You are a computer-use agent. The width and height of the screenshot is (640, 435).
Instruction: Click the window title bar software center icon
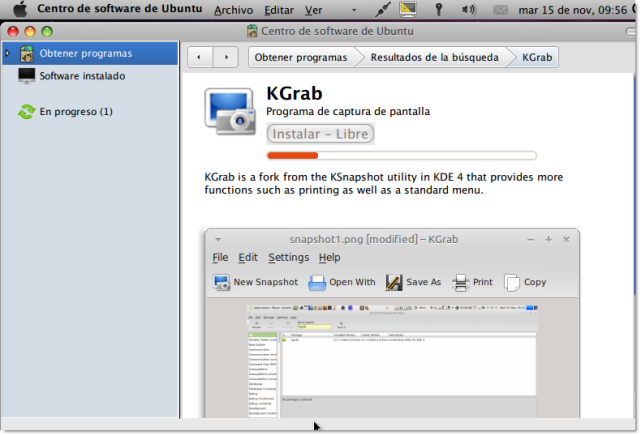click(252, 31)
